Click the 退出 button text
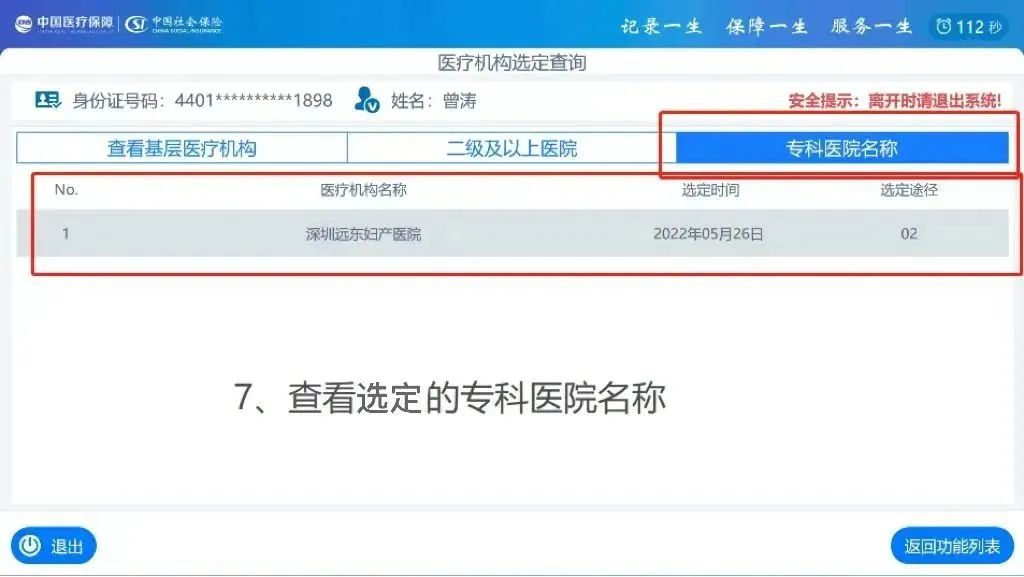 tap(67, 546)
